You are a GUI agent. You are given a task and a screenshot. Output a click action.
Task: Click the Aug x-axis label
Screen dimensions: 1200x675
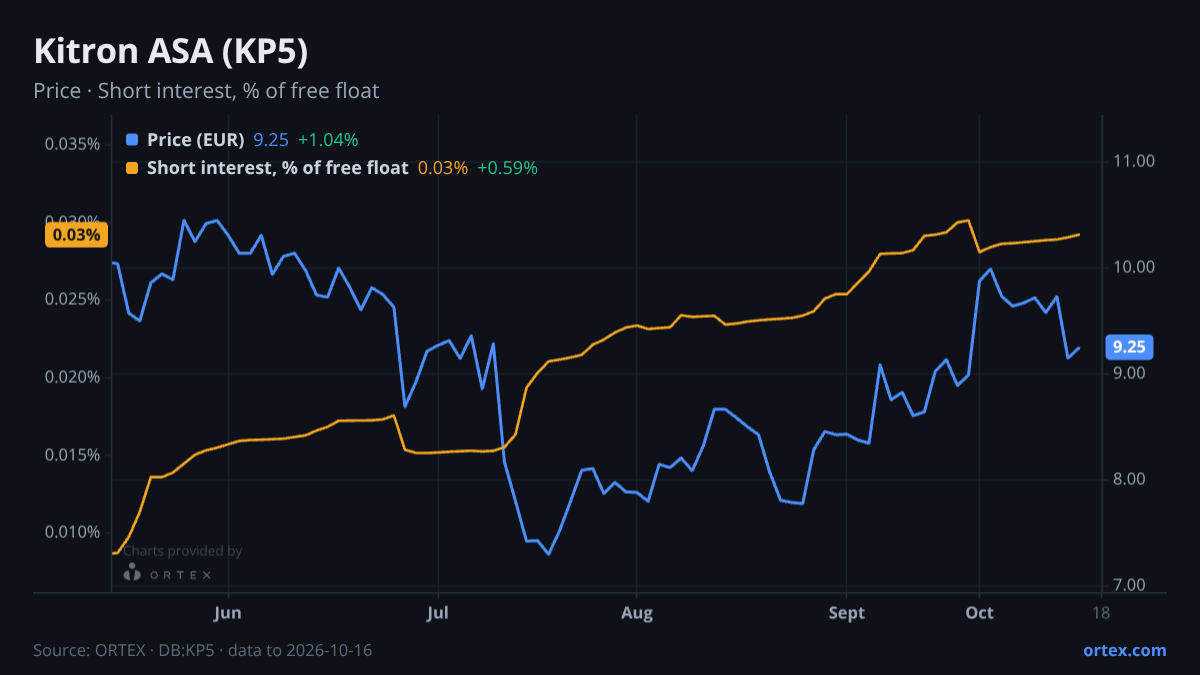pyautogui.click(x=637, y=612)
